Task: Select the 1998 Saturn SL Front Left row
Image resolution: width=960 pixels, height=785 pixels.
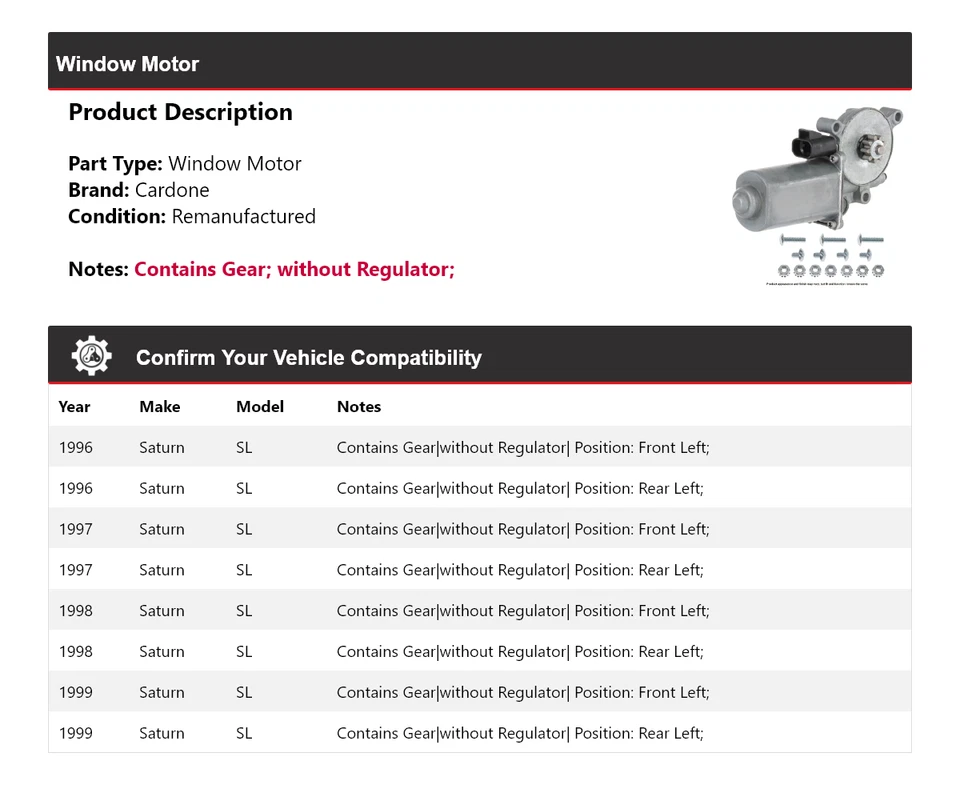Action: click(480, 611)
